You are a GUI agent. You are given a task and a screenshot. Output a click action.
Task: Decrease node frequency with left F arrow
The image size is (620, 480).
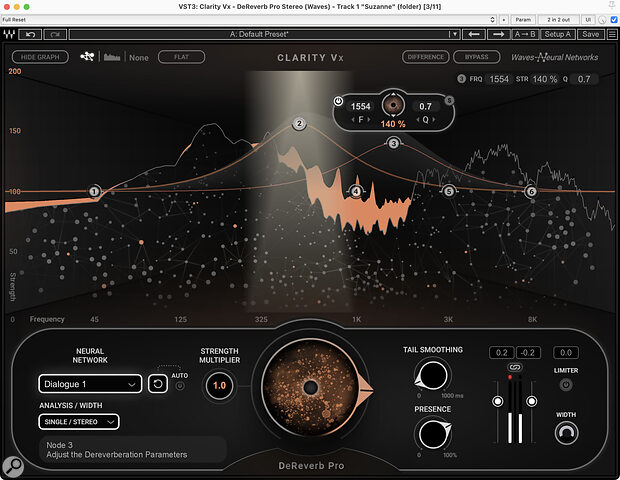coord(353,119)
